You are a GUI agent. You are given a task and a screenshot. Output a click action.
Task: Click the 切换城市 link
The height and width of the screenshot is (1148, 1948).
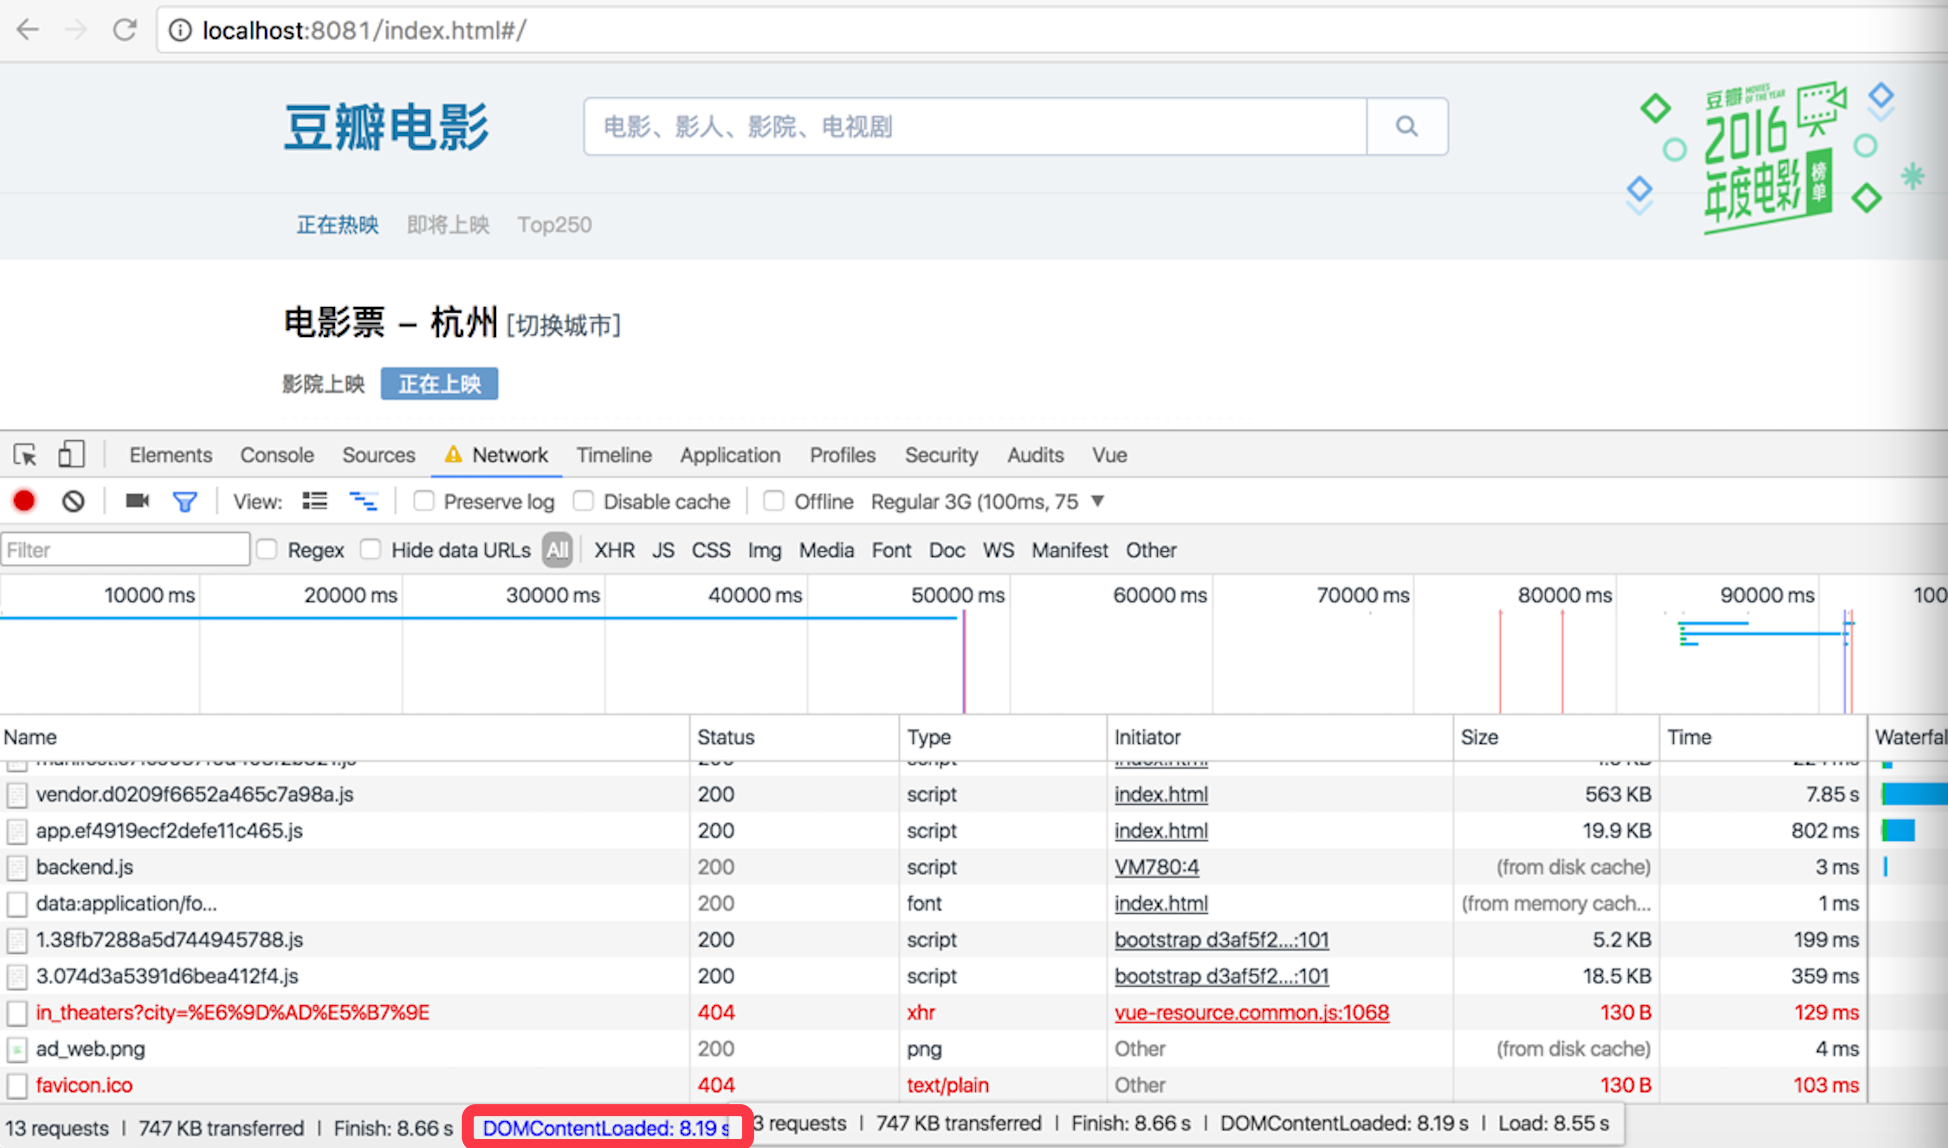click(564, 325)
